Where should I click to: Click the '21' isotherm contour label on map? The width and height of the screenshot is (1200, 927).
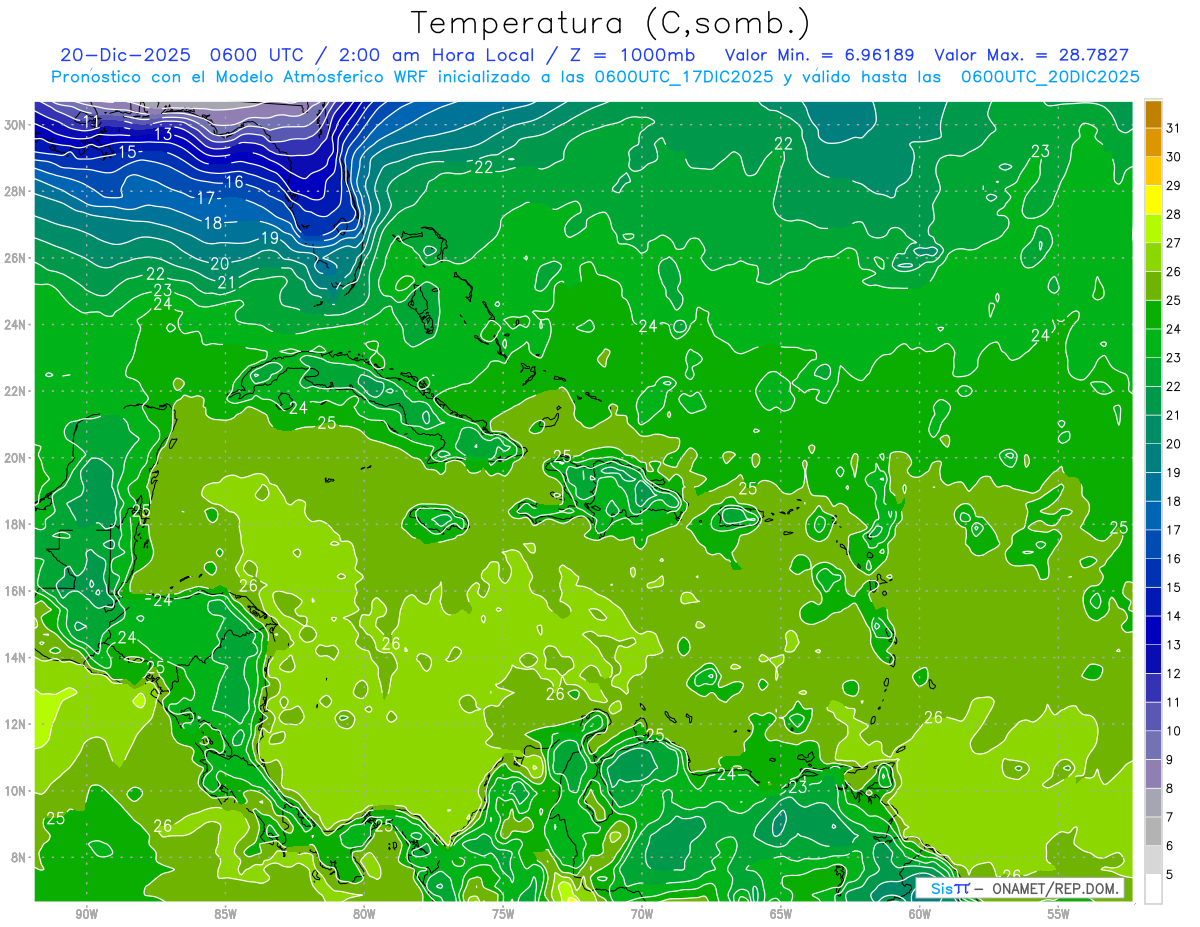pos(227,283)
